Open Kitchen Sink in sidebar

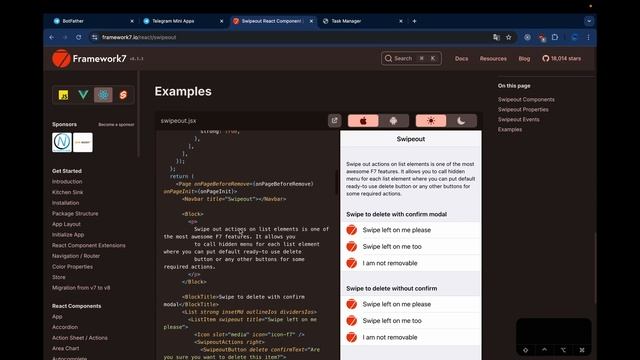pos(67,192)
